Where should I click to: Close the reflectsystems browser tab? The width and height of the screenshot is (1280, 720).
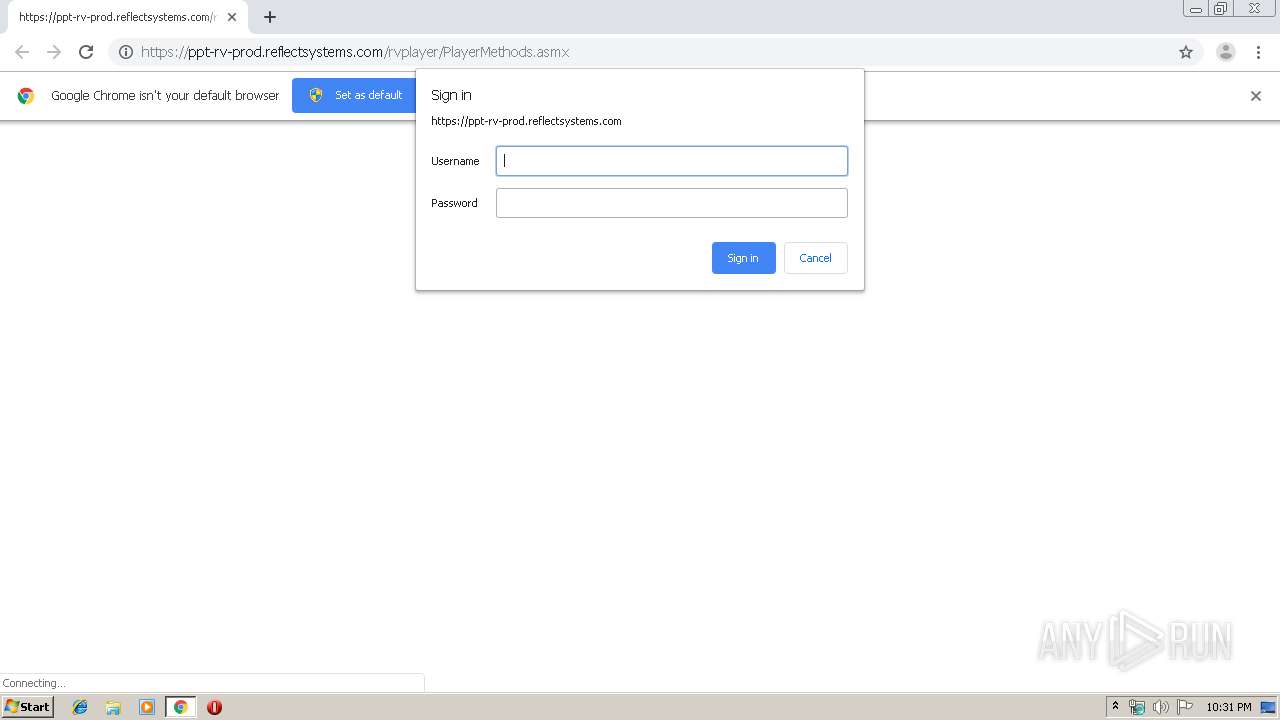pyautogui.click(x=232, y=17)
